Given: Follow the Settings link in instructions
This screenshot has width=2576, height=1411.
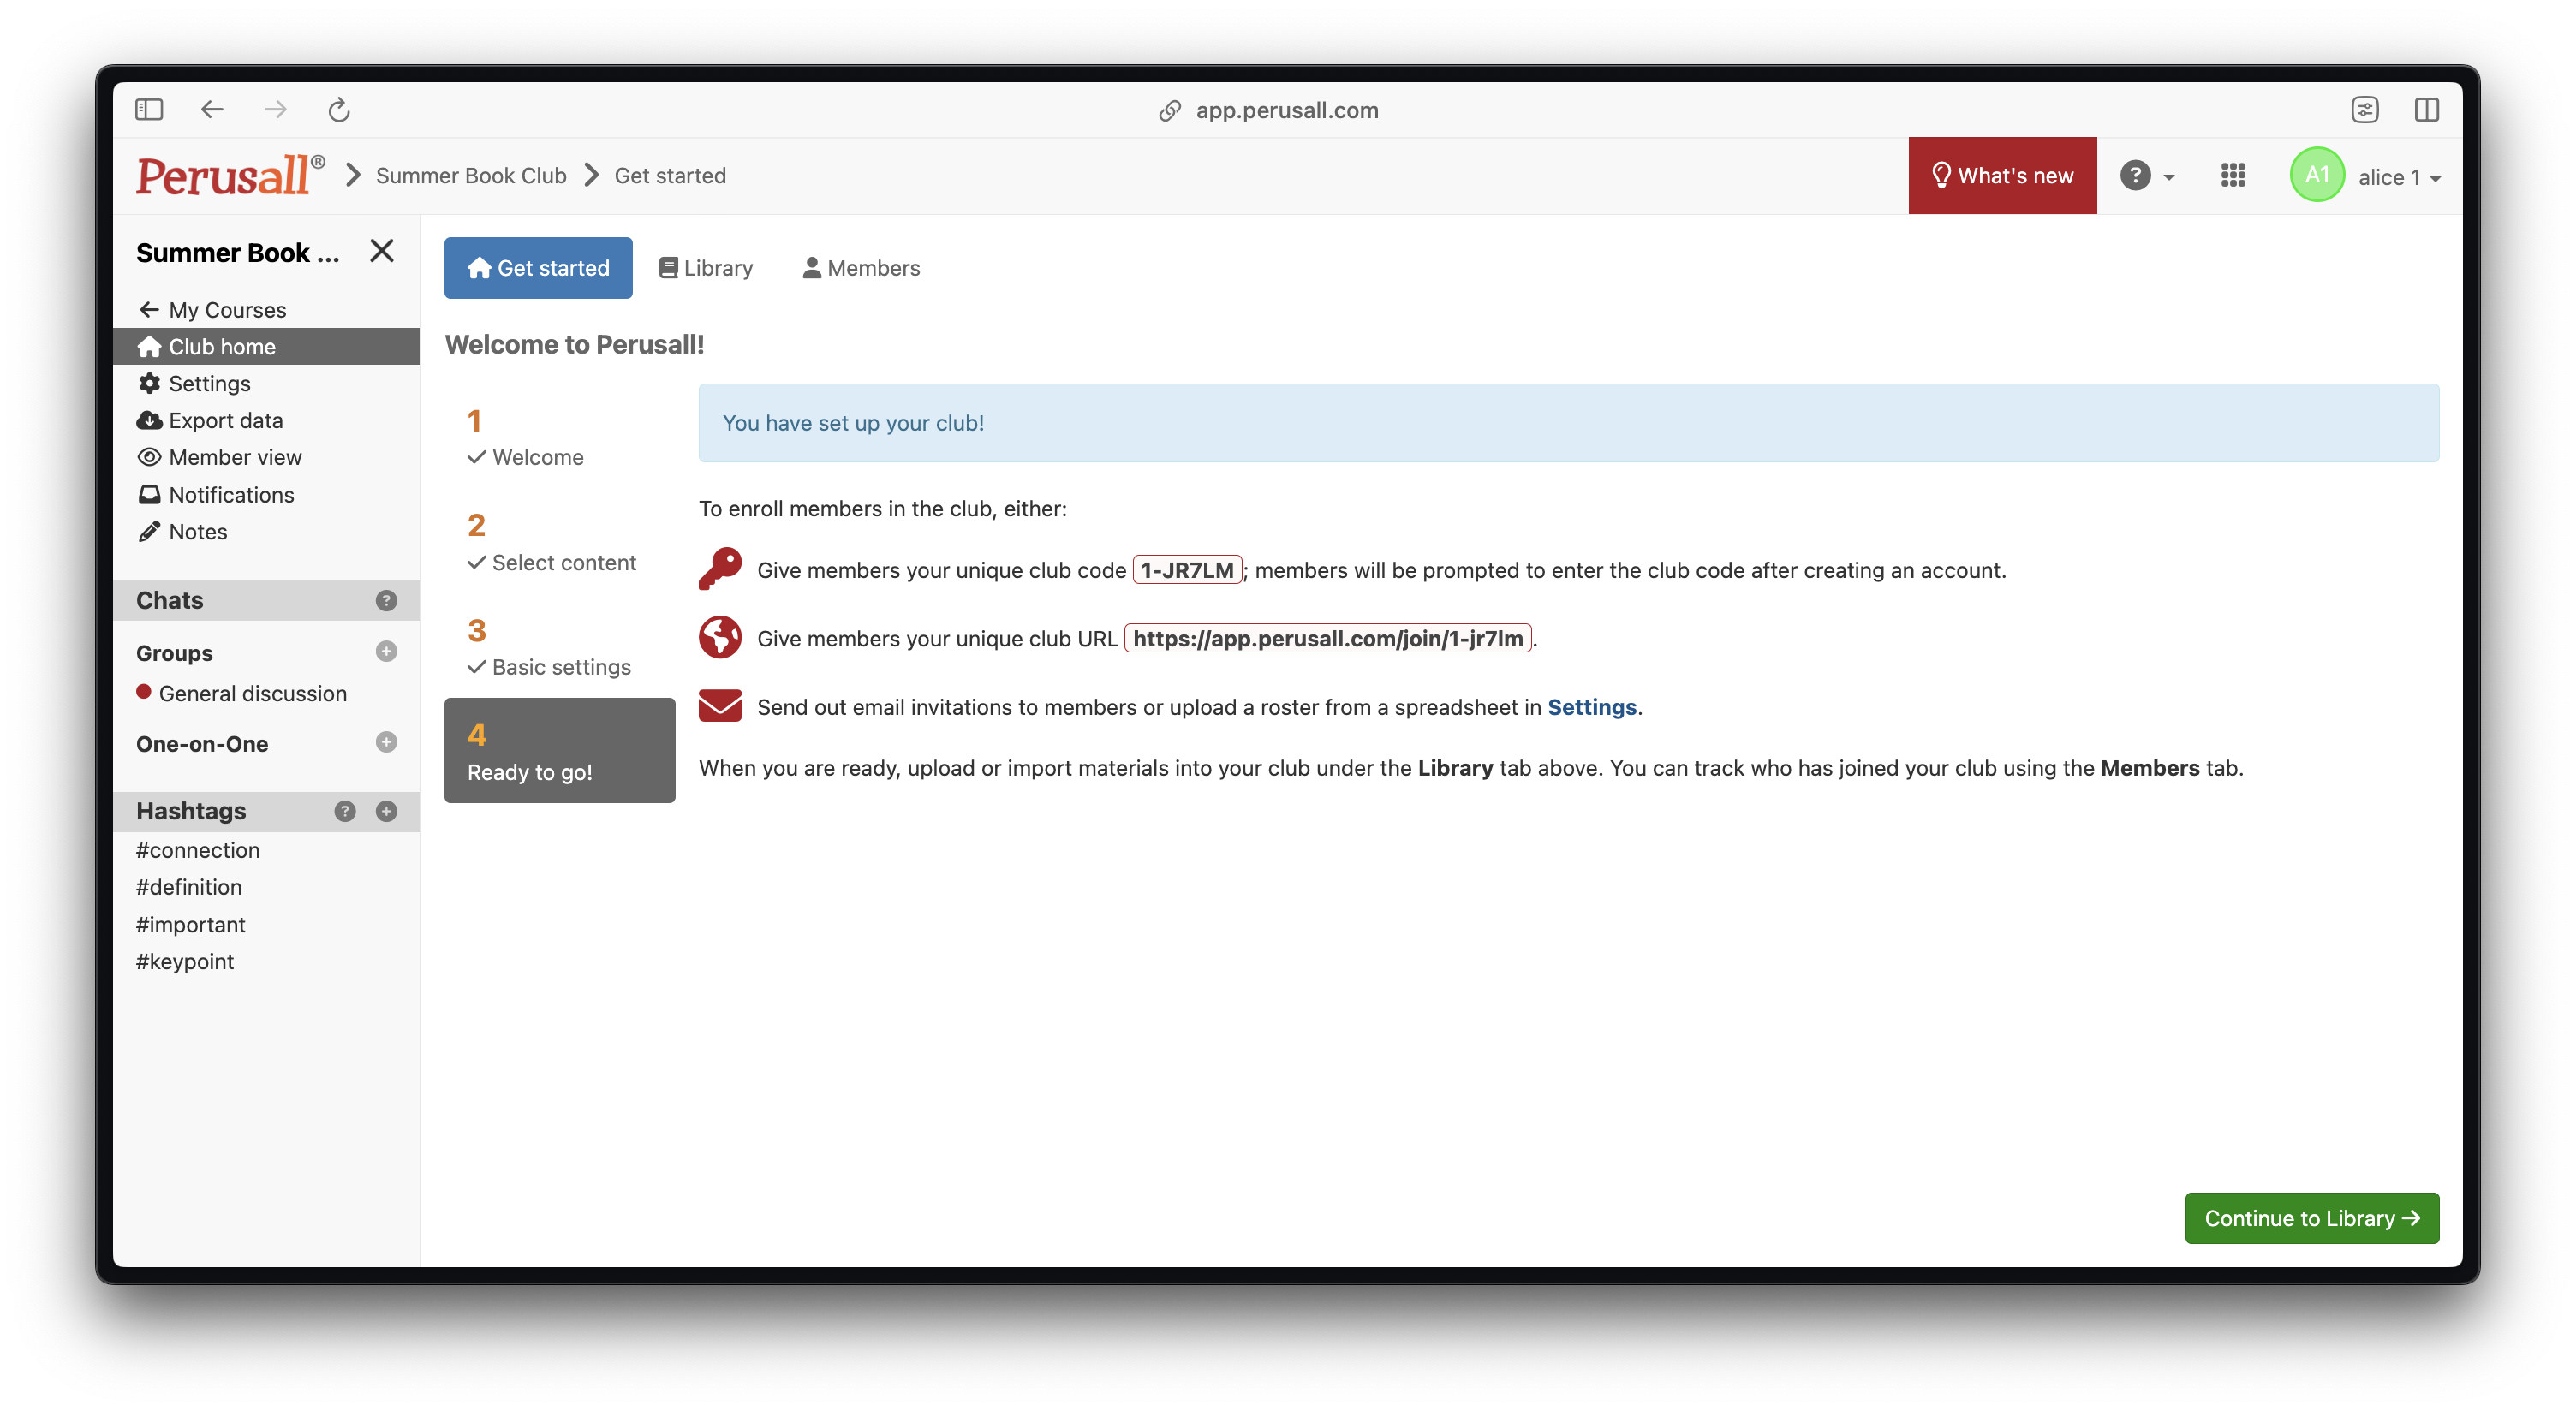Looking at the screenshot, I should tap(1591, 707).
